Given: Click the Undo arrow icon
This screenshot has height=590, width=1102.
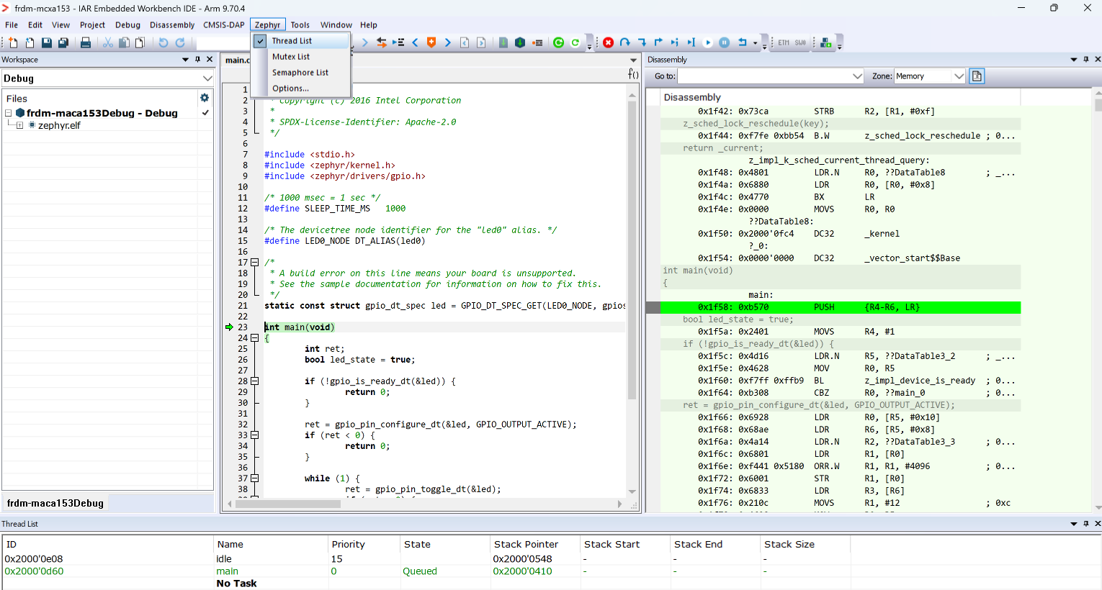Looking at the screenshot, I should pos(163,43).
